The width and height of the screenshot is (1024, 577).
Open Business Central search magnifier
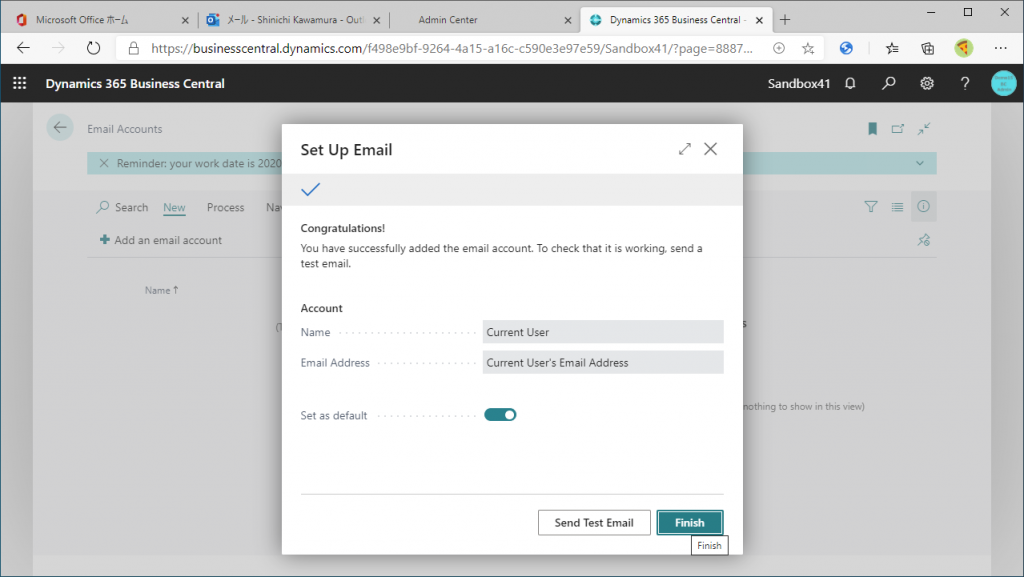(889, 84)
